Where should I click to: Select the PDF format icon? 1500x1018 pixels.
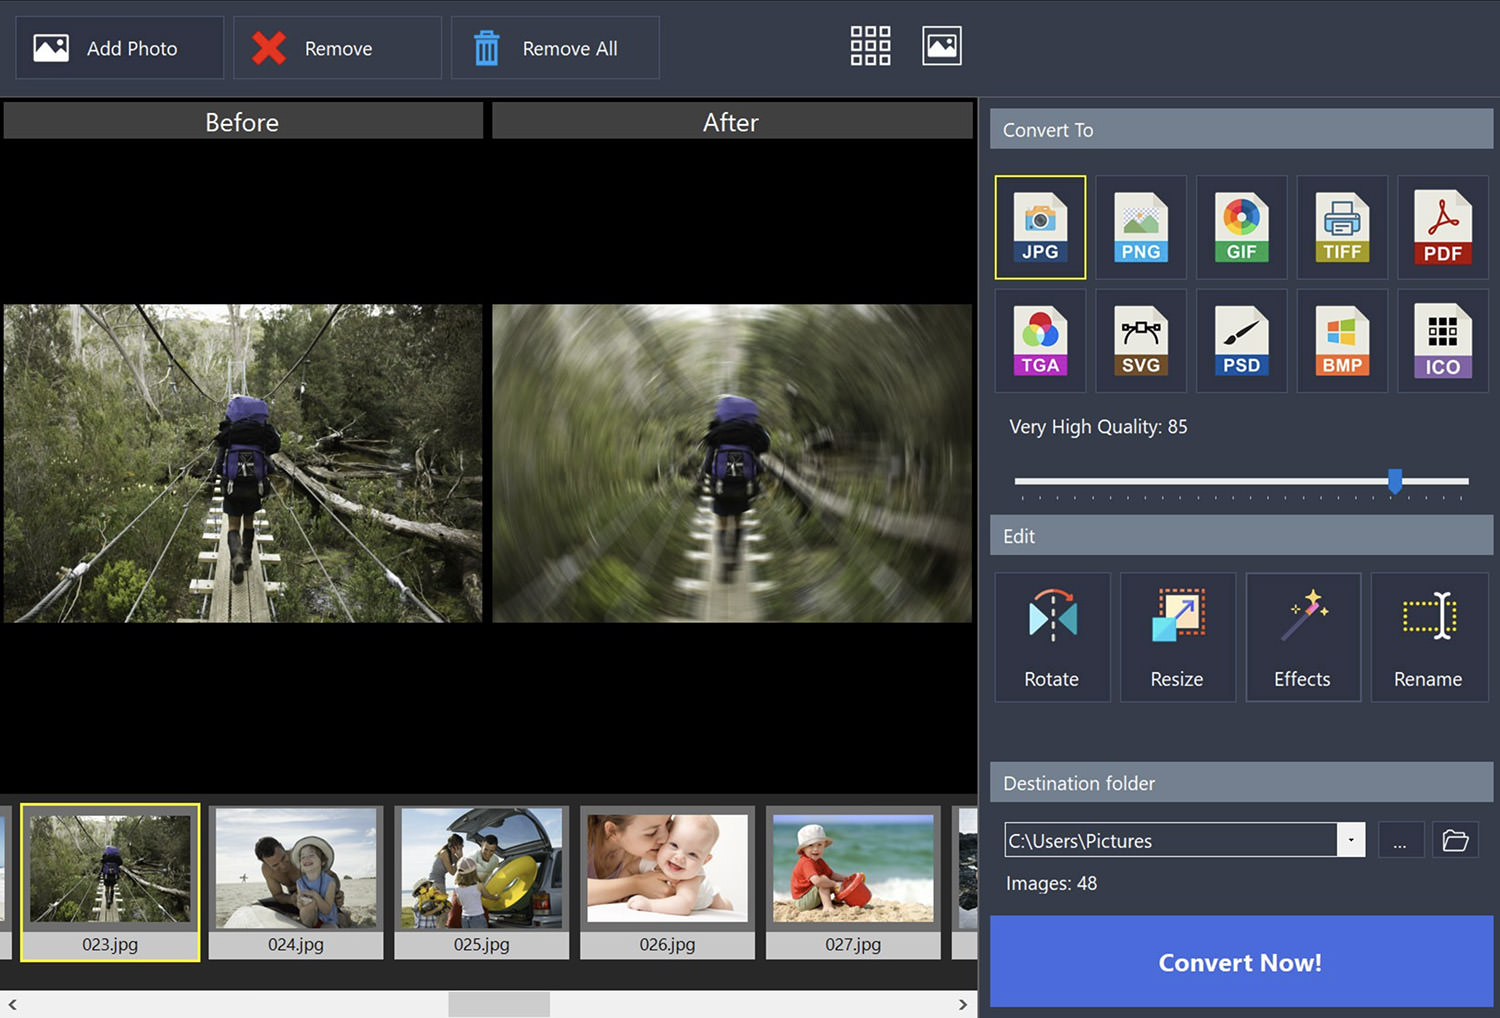1442,227
